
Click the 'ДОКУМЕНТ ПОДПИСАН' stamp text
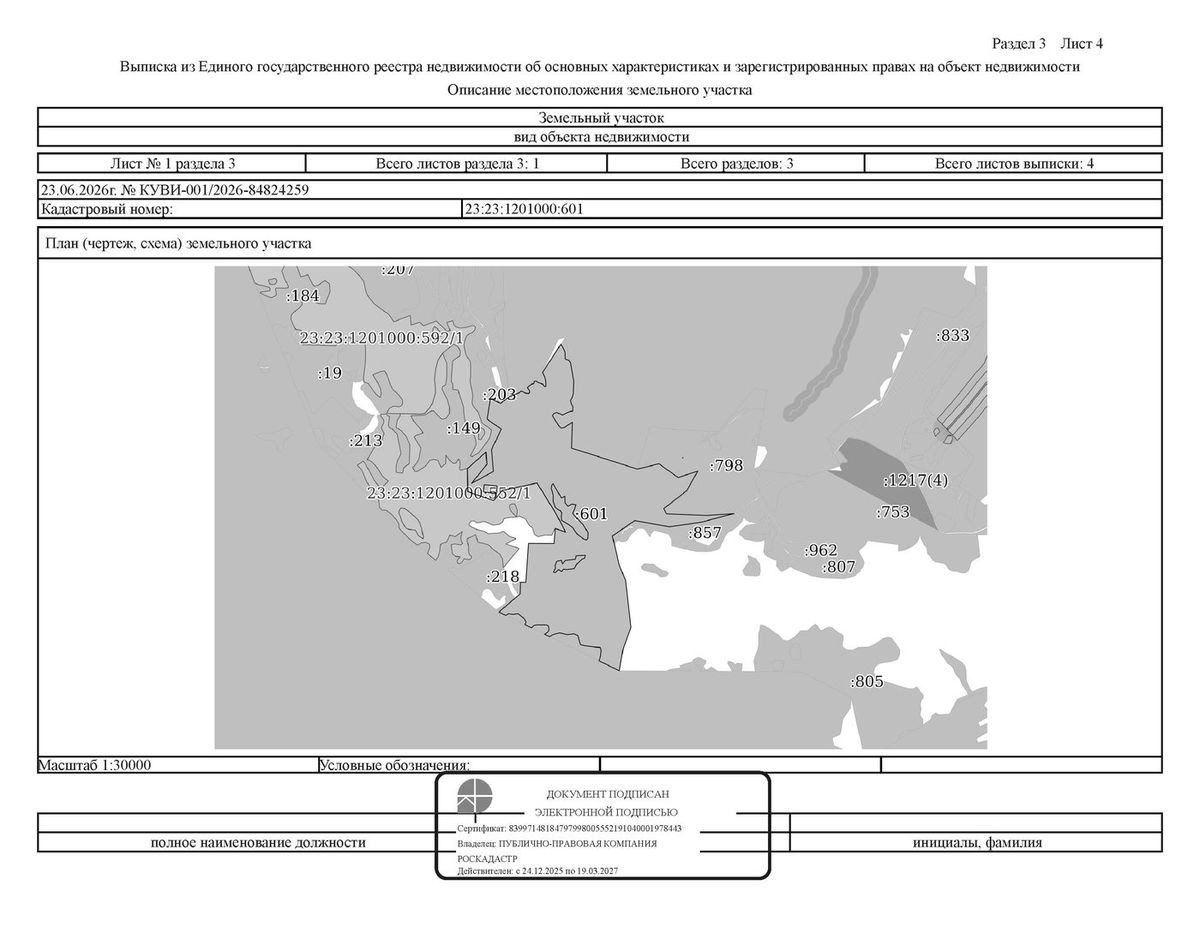(x=607, y=793)
